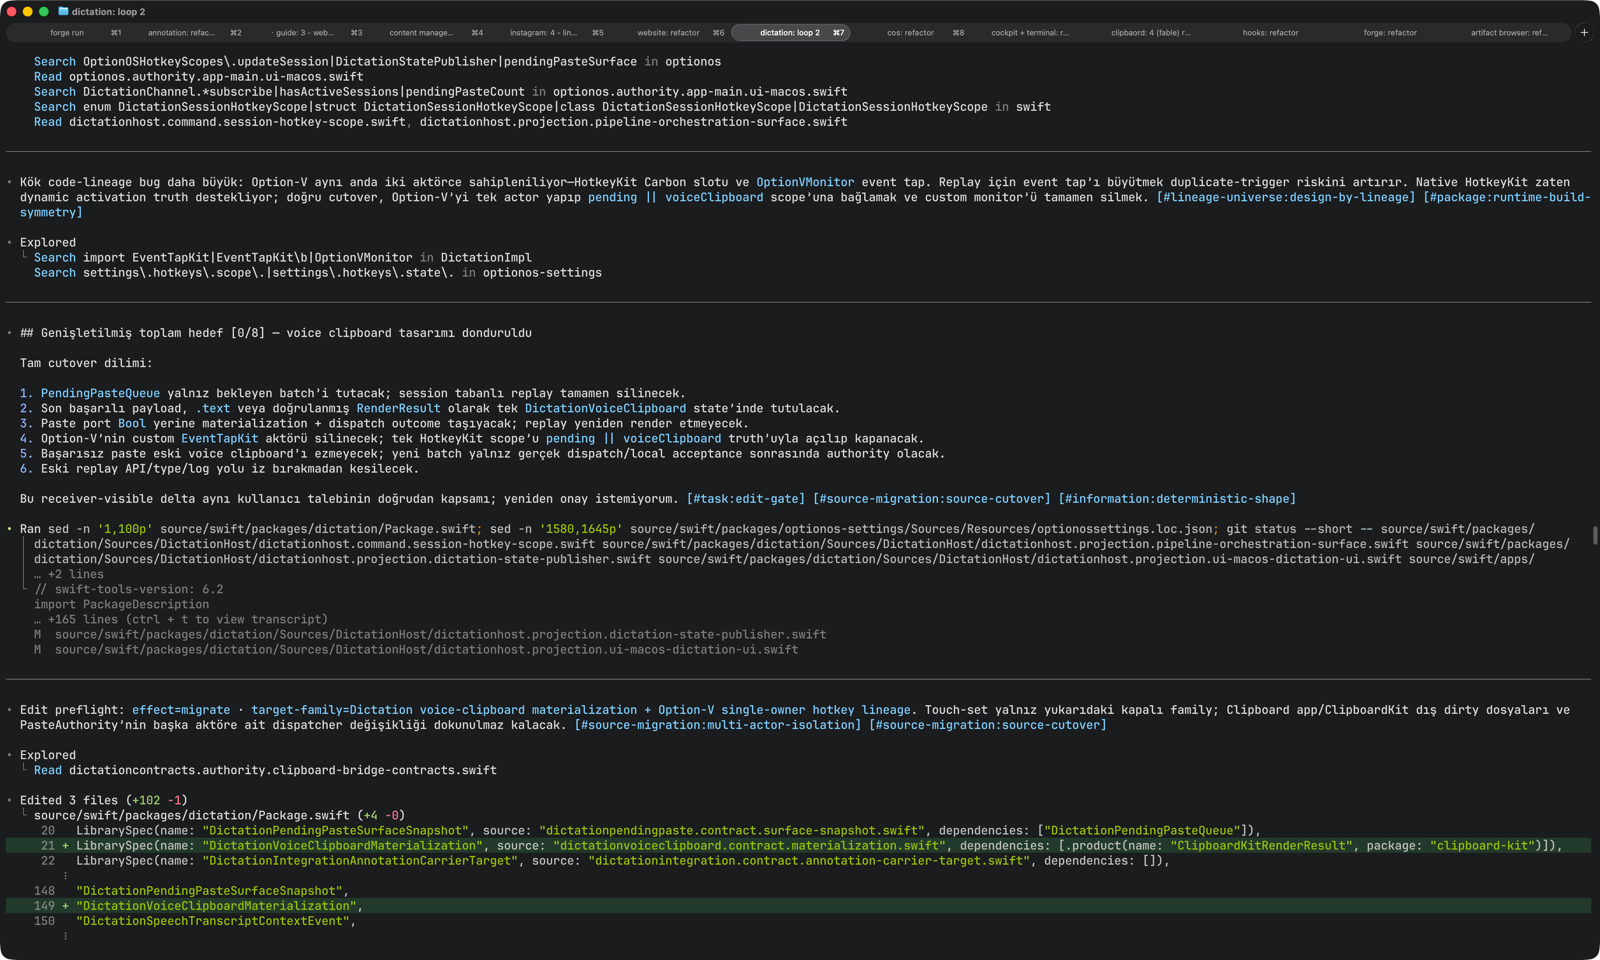Switch to artifact browser tab
The image size is (1600, 960).
click(x=1509, y=33)
